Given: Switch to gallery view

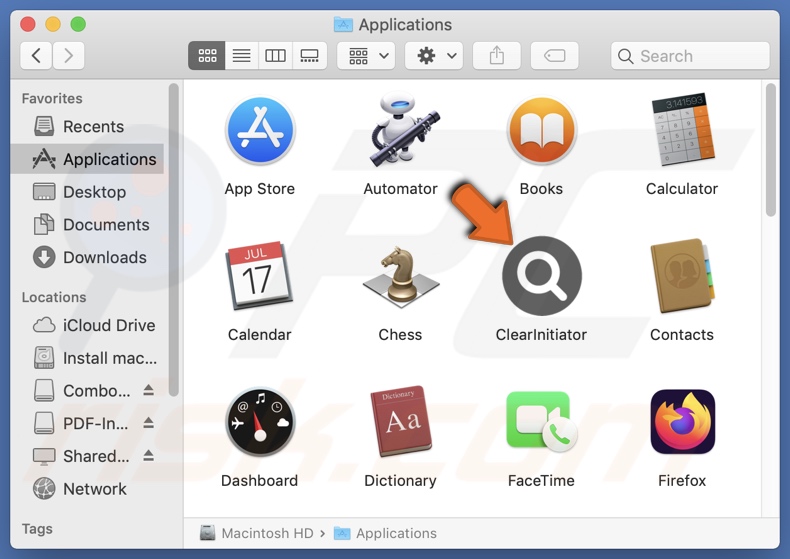Looking at the screenshot, I should click(x=309, y=55).
